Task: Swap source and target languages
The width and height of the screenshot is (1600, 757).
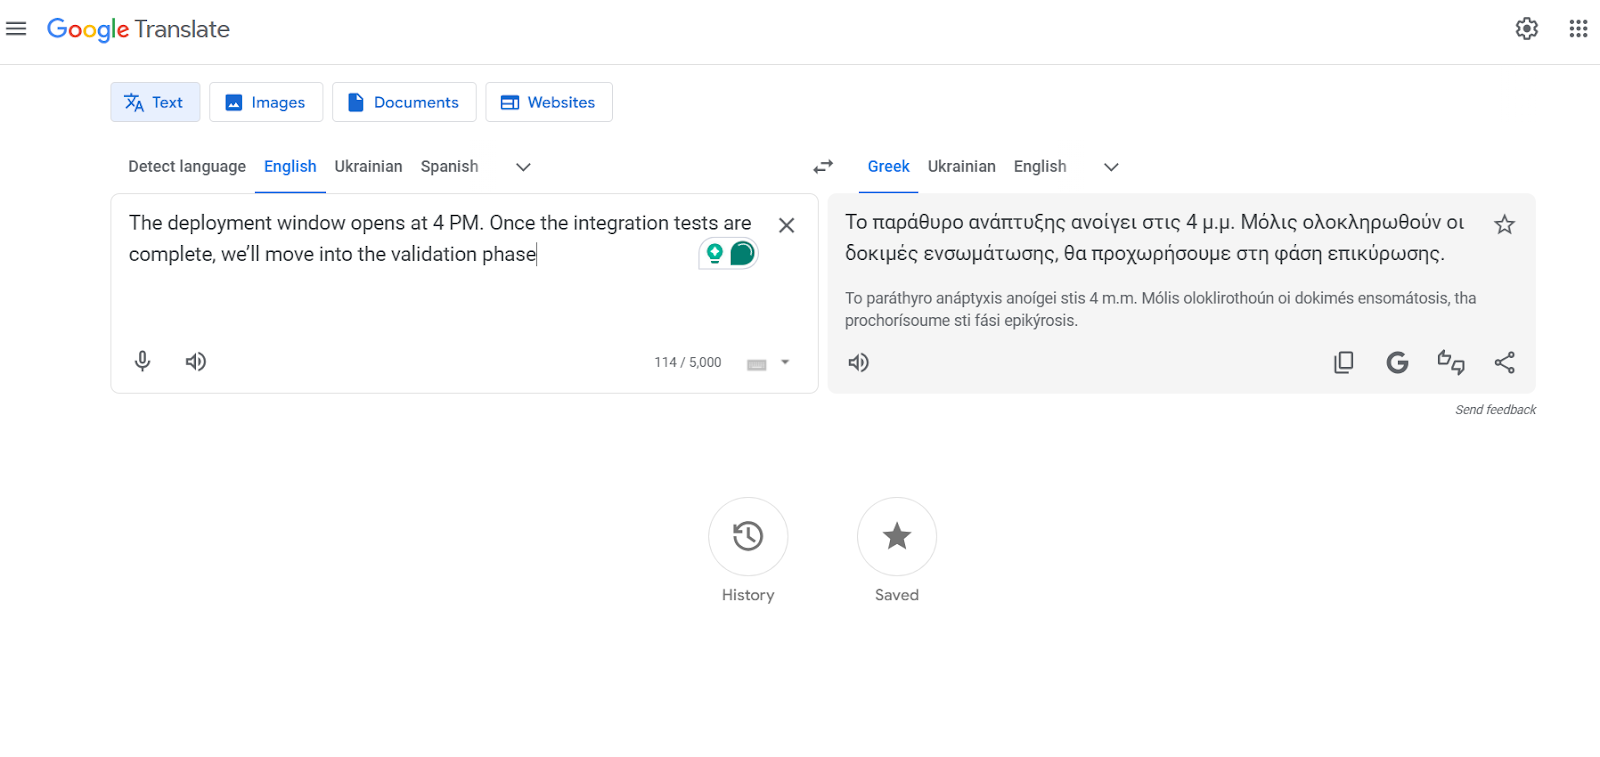Action: point(823,167)
